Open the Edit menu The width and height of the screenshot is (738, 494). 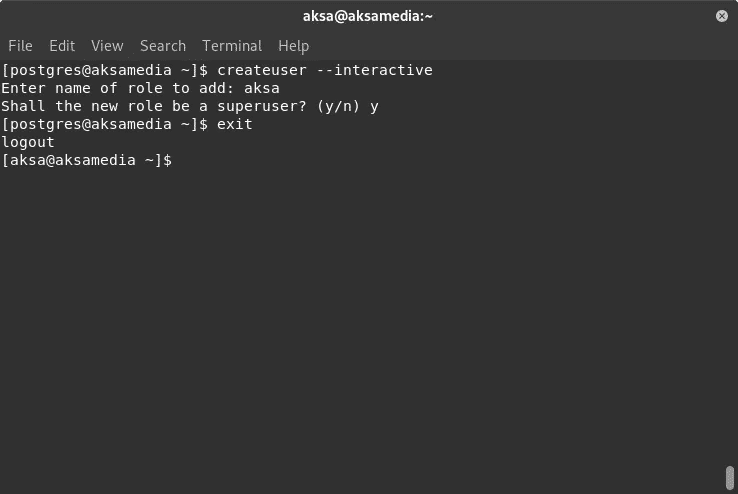pos(62,46)
